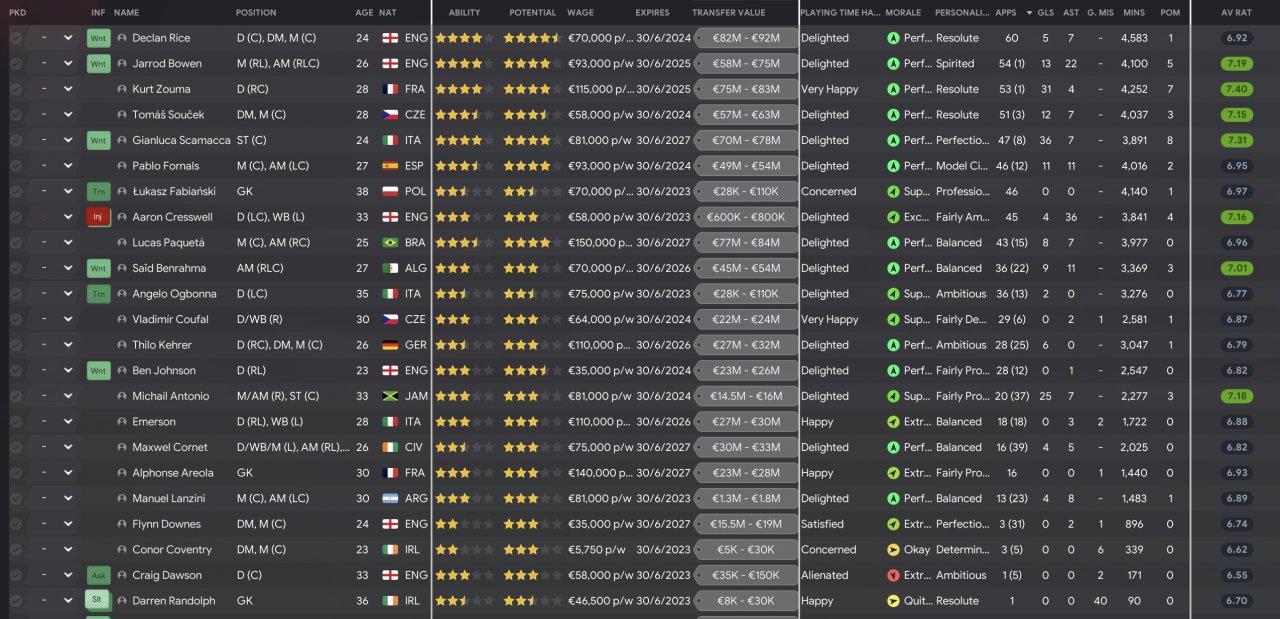Sort the squad by Transfer Value column
The width and height of the screenshot is (1280, 619).
point(728,13)
